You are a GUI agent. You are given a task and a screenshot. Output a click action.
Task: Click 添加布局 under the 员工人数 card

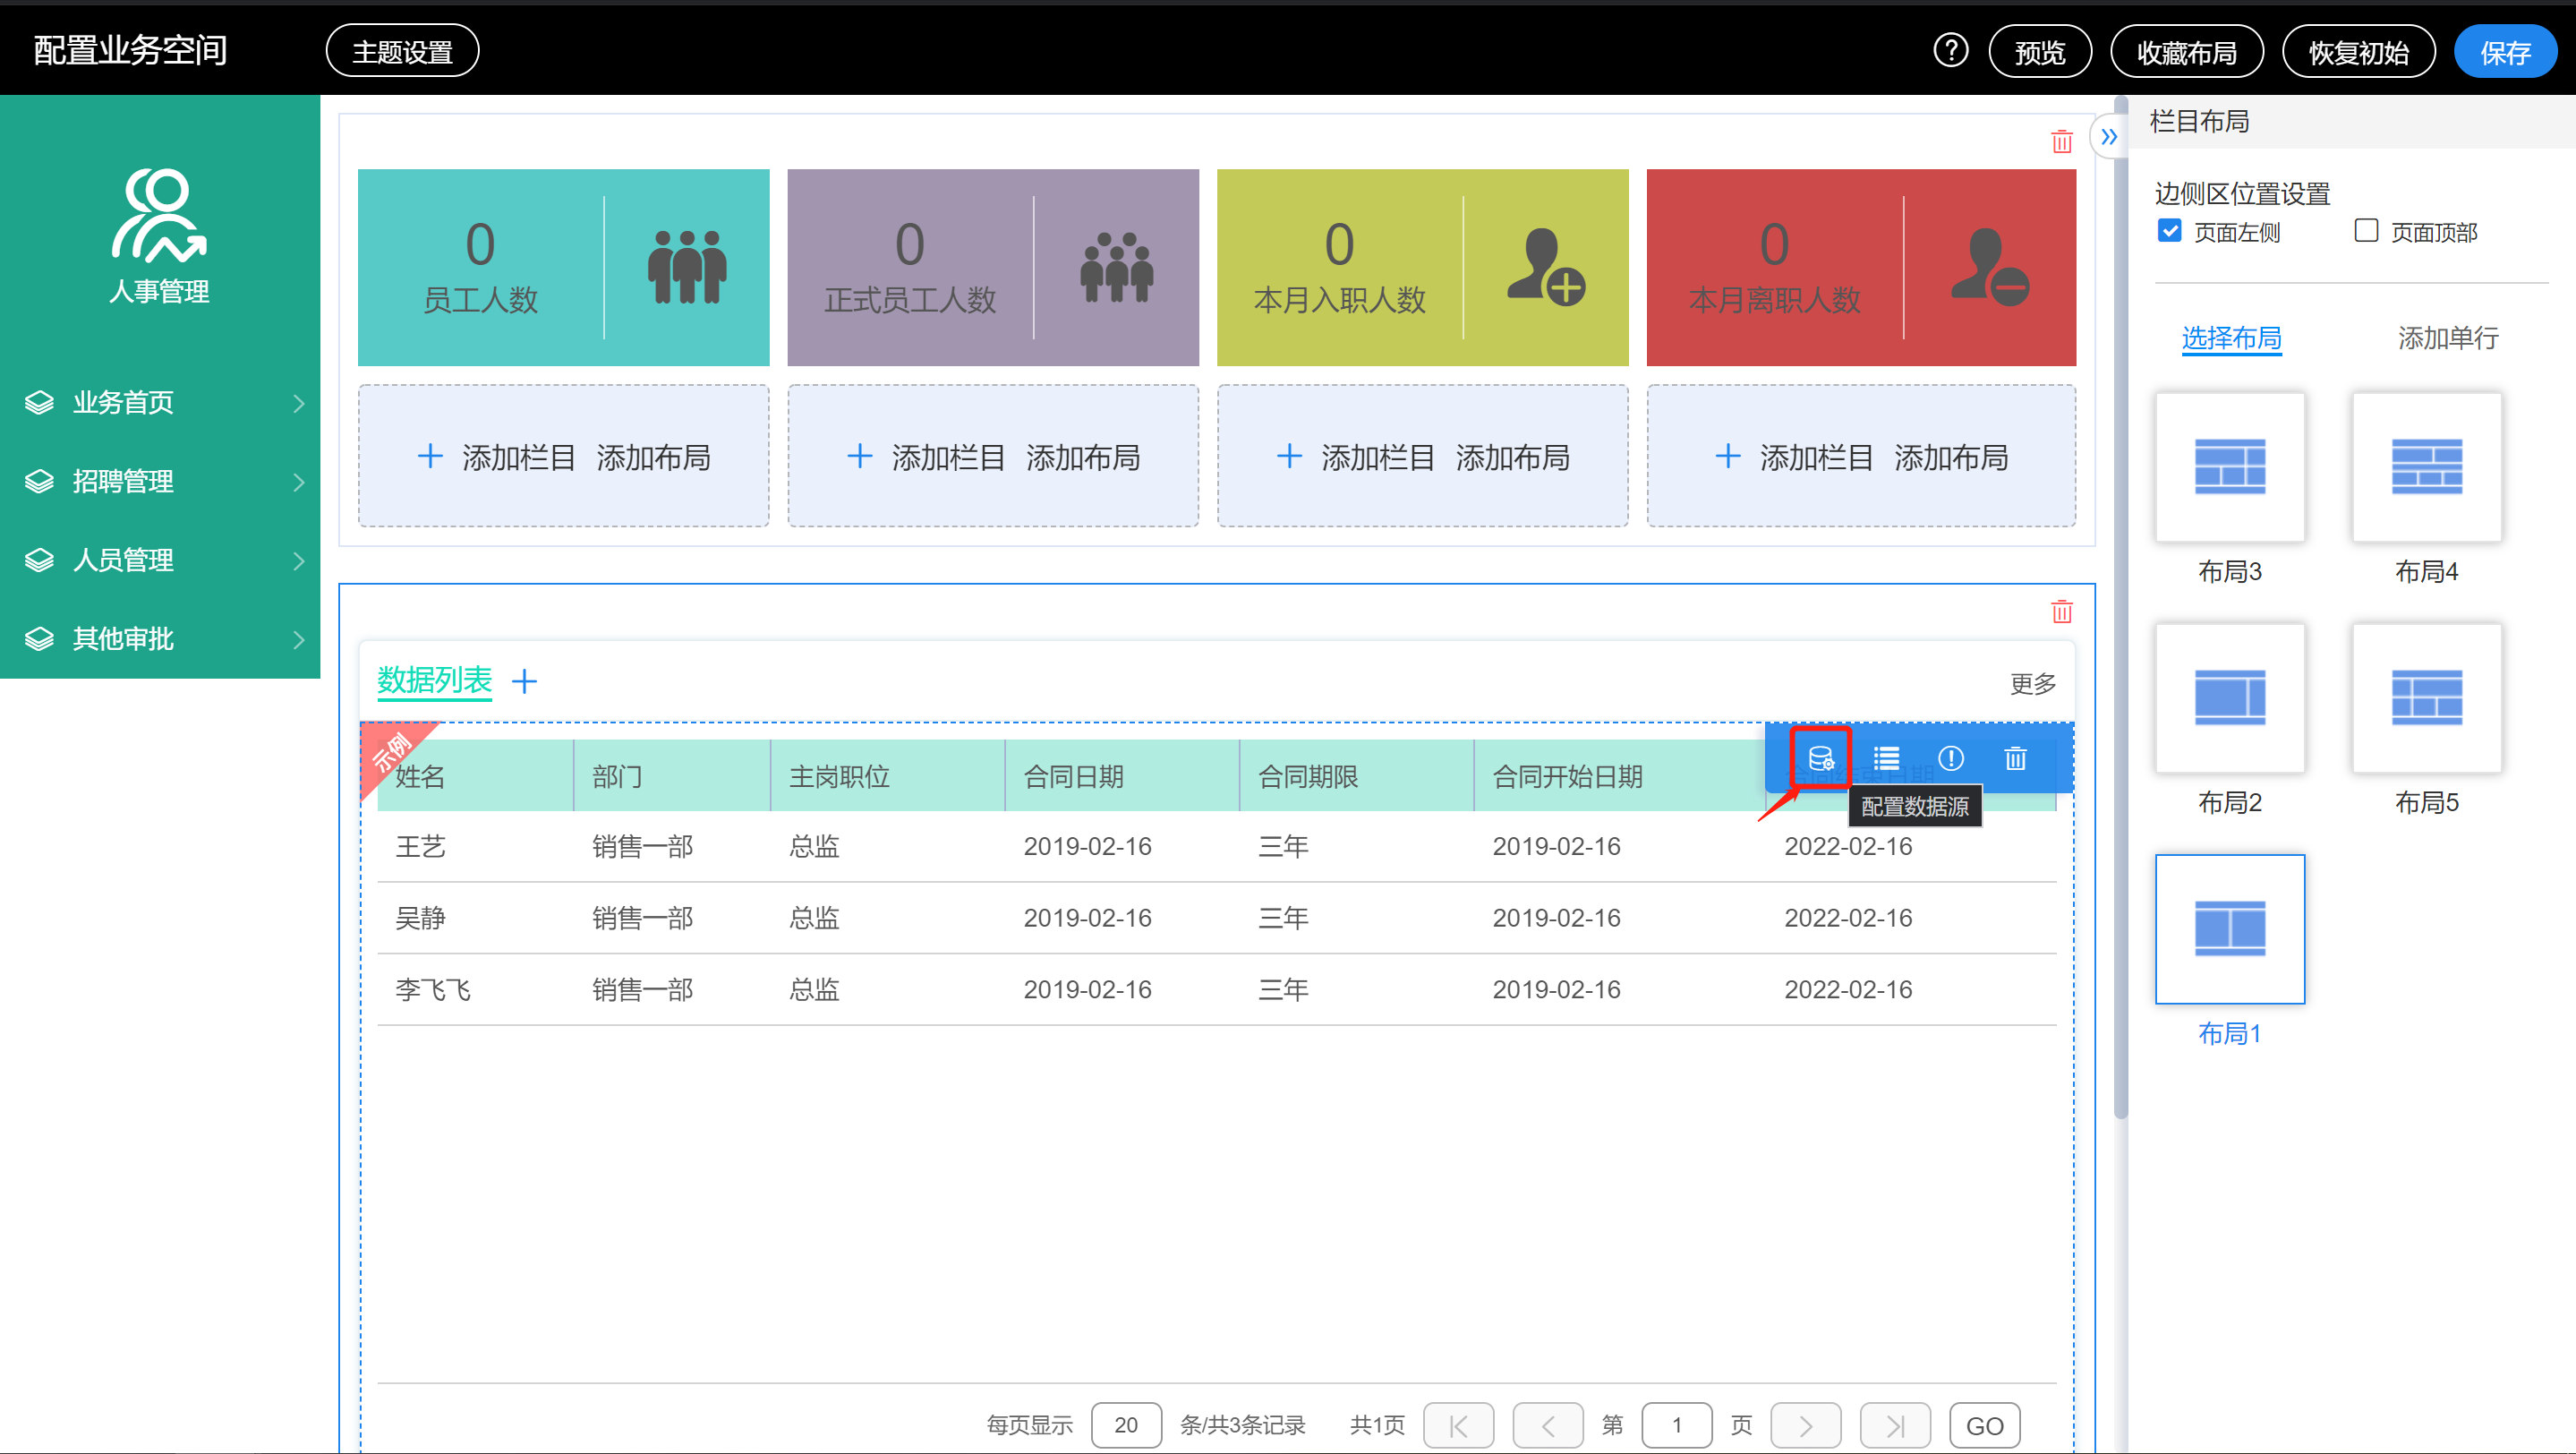(653, 457)
